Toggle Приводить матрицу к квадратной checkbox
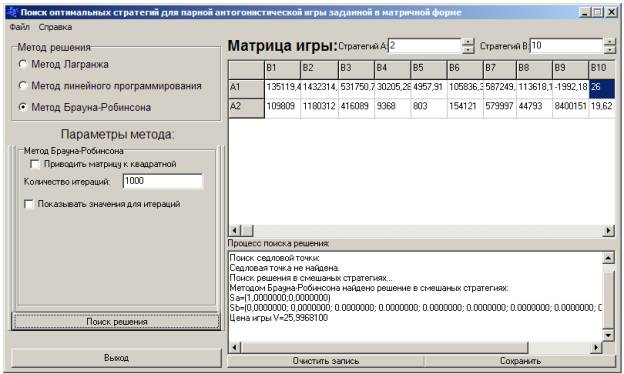This screenshot has height=374, width=624. coord(35,164)
